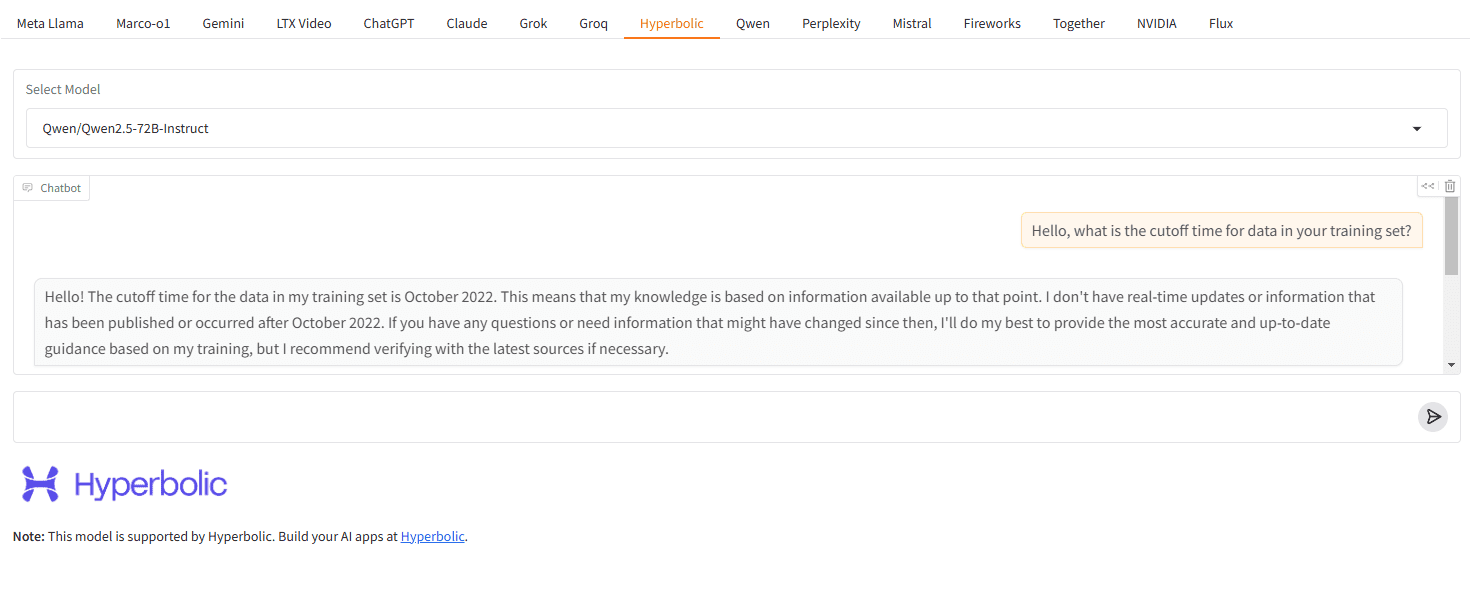
Task: Follow the Hyperbolic link in the note
Action: (433, 537)
